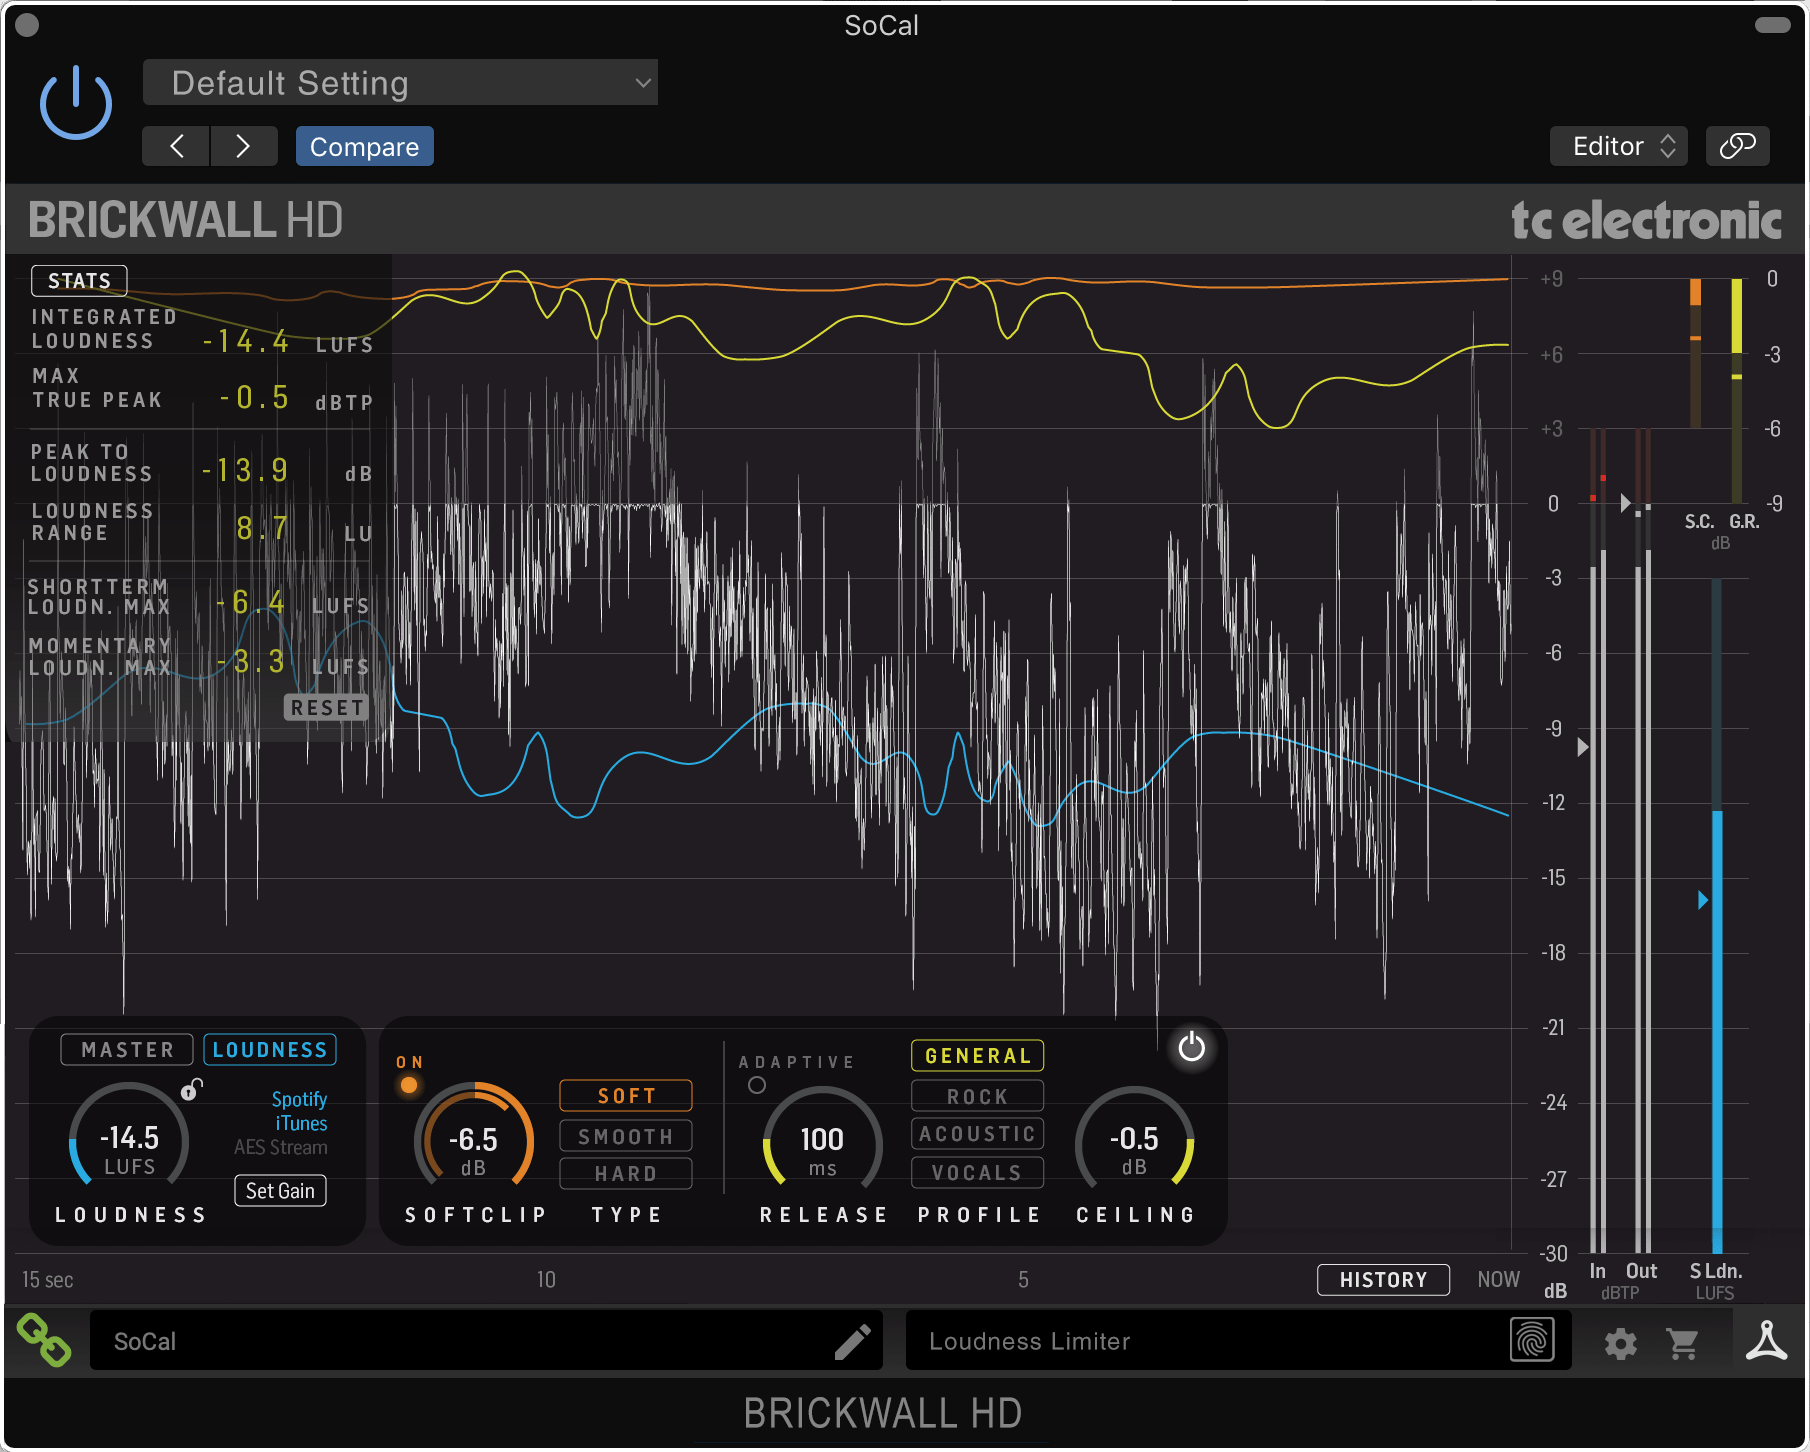The width and height of the screenshot is (1810, 1452).
Task: Go to next preset with the right arrow
Action: point(244,145)
